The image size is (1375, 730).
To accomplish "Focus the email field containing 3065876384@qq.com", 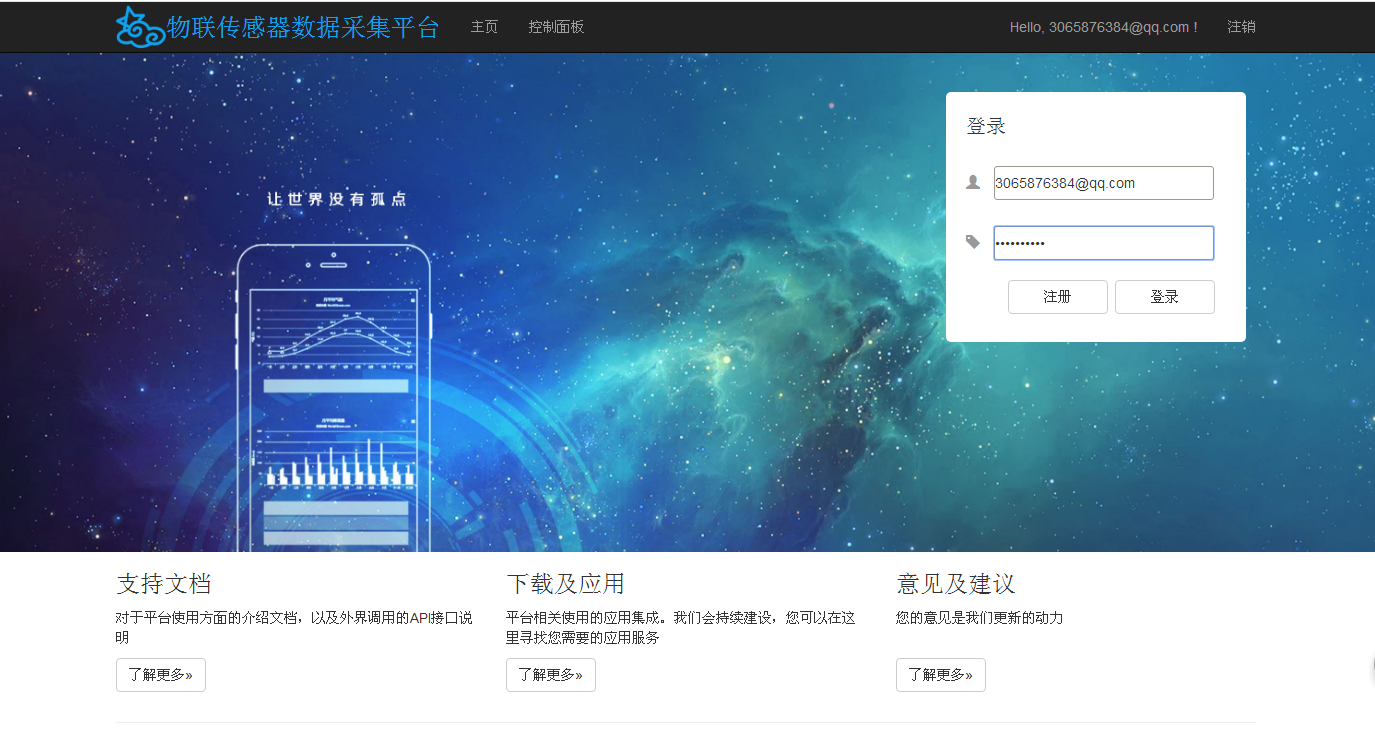I will (1103, 183).
